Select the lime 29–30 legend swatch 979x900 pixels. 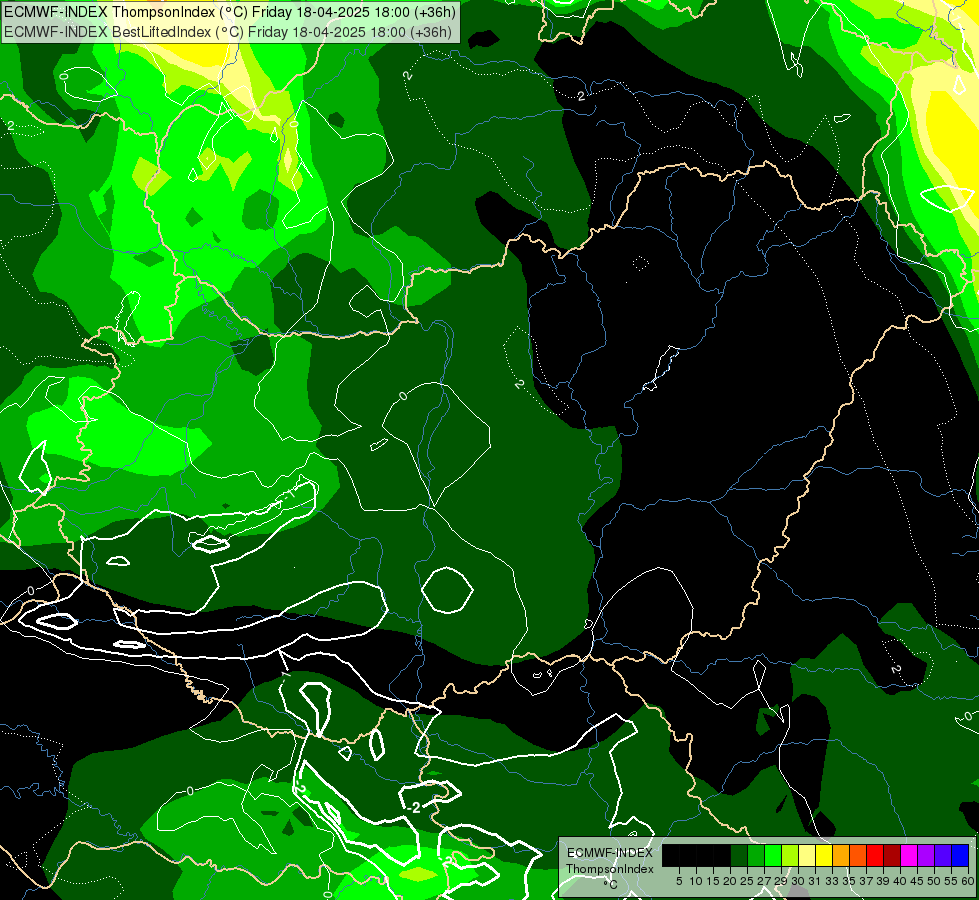(x=790, y=855)
